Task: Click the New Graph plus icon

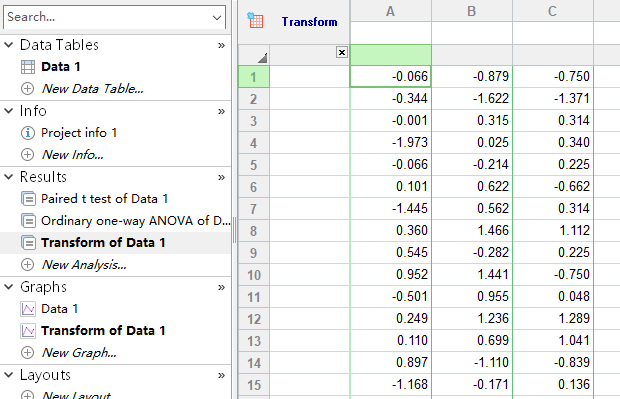Action: [x=27, y=352]
